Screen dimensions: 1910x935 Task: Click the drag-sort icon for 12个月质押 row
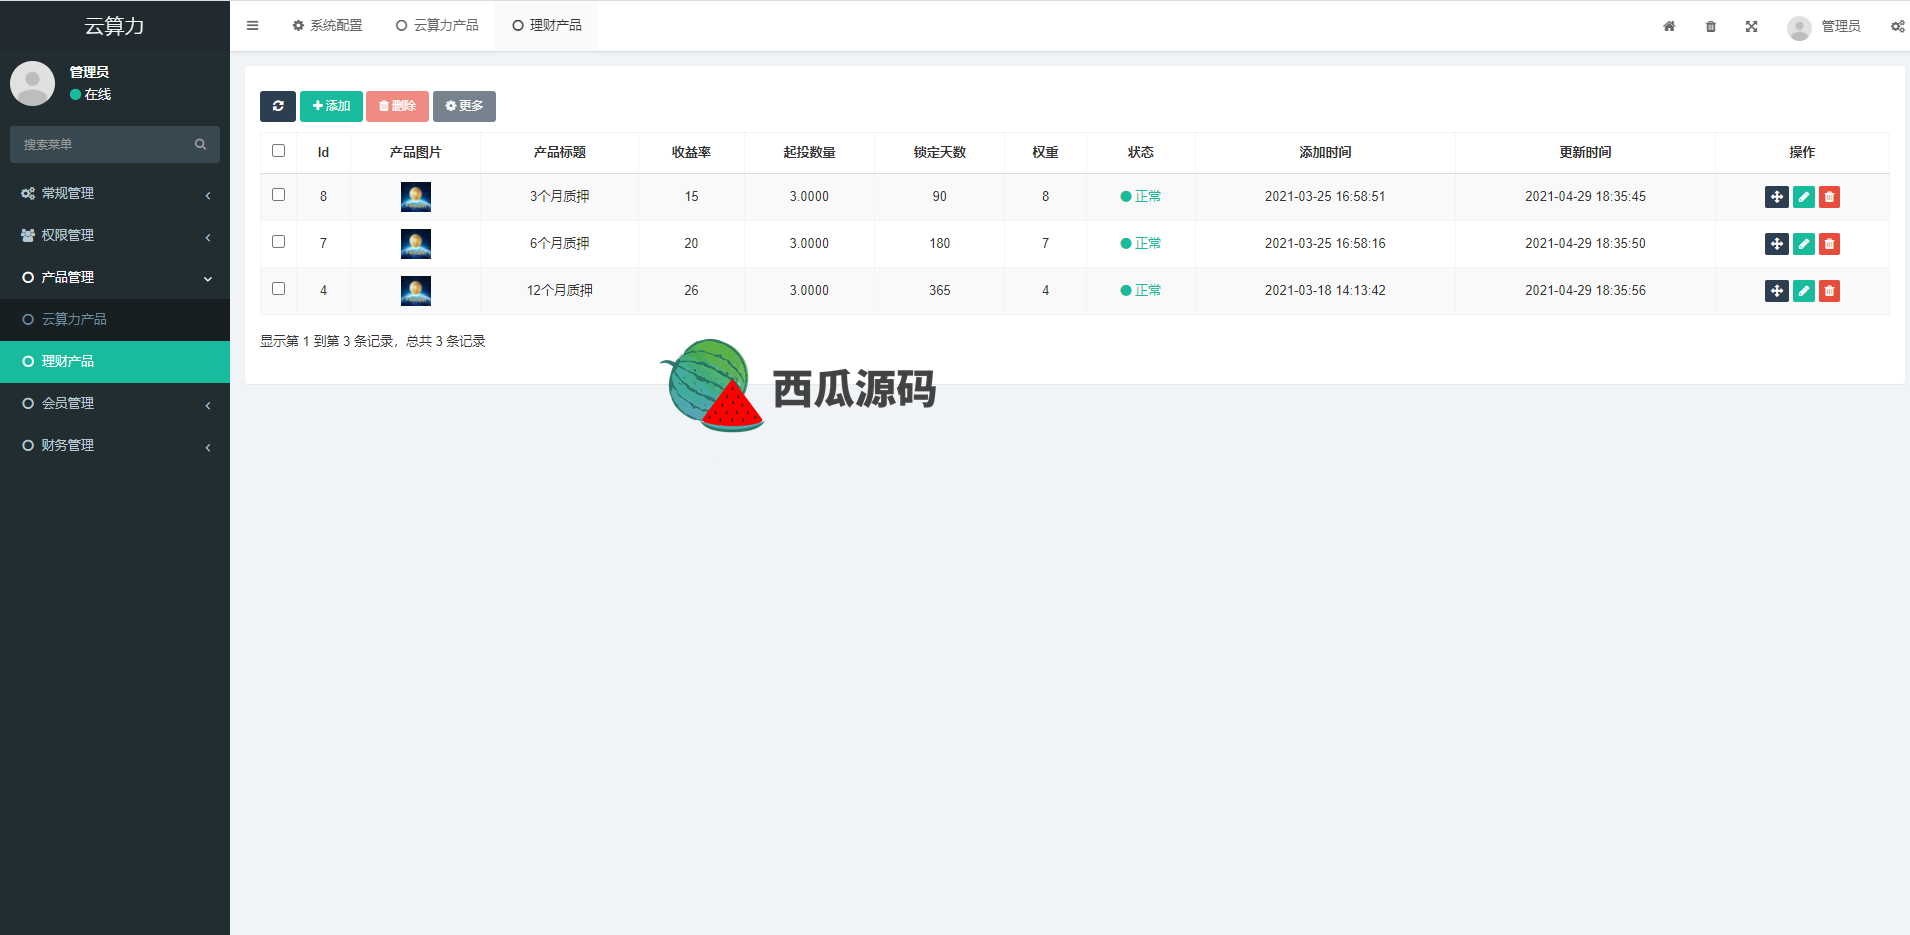pyautogui.click(x=1777, y=291)
